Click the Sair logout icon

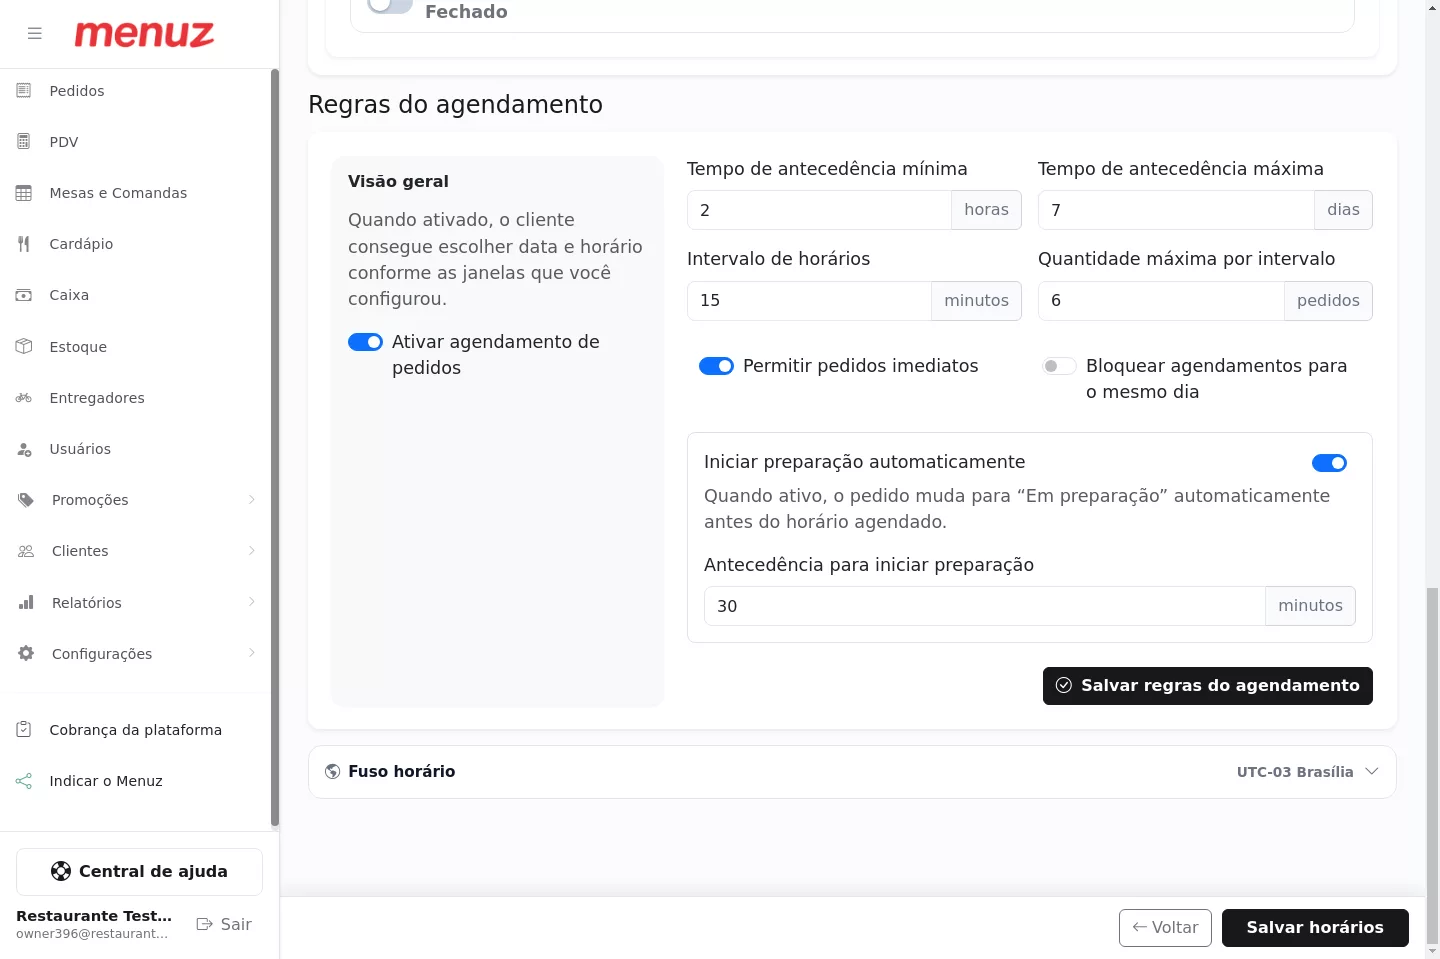tap(204, 924)
